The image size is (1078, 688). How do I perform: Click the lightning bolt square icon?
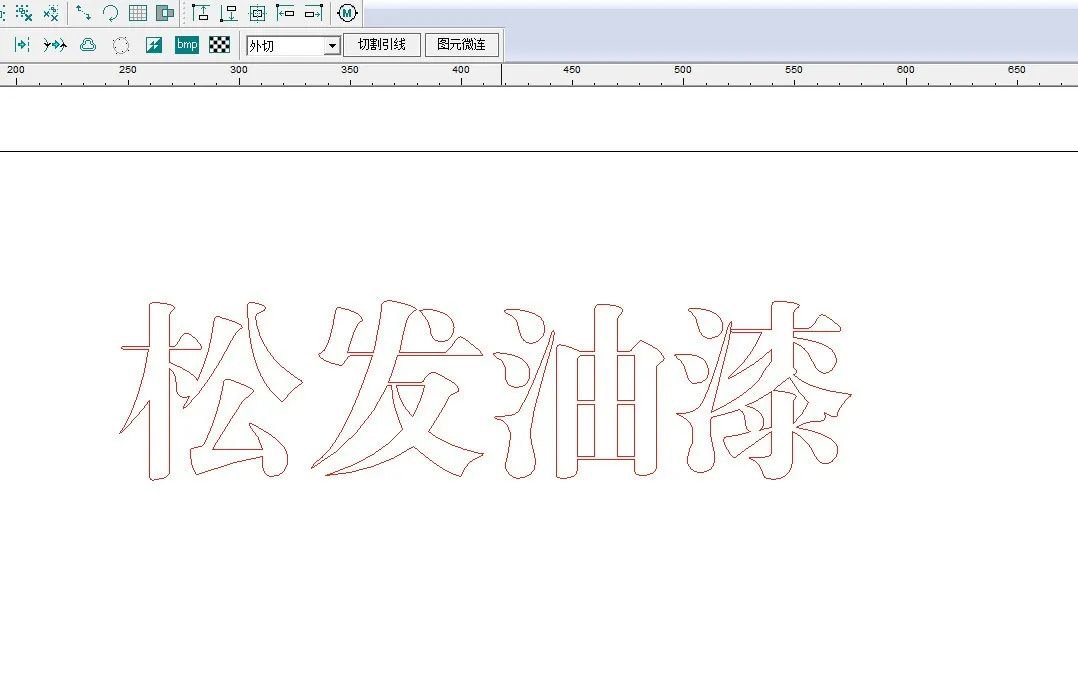click(x=154, y=45)
